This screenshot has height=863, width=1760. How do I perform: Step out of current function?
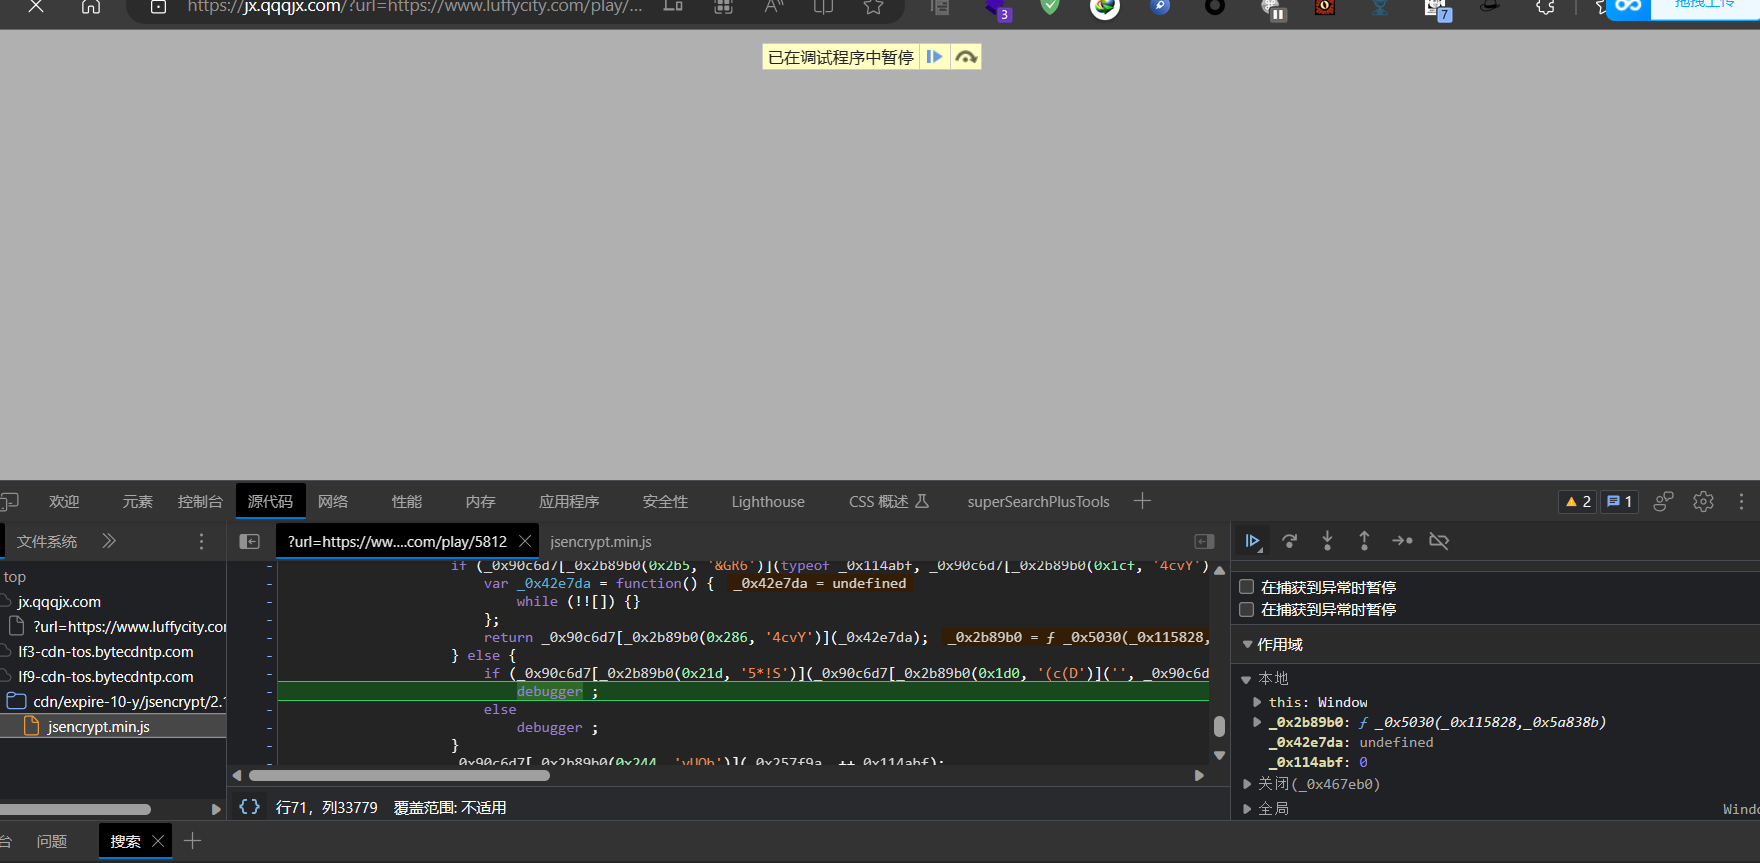[1364, 541]
